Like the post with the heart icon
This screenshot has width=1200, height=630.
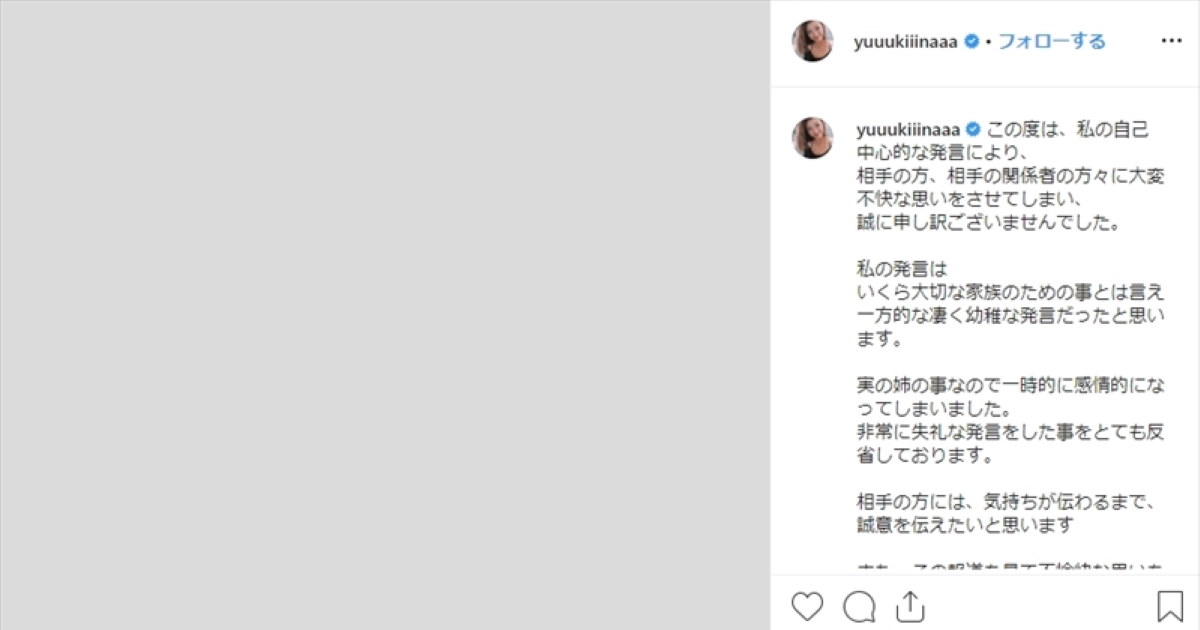[807, 607]
